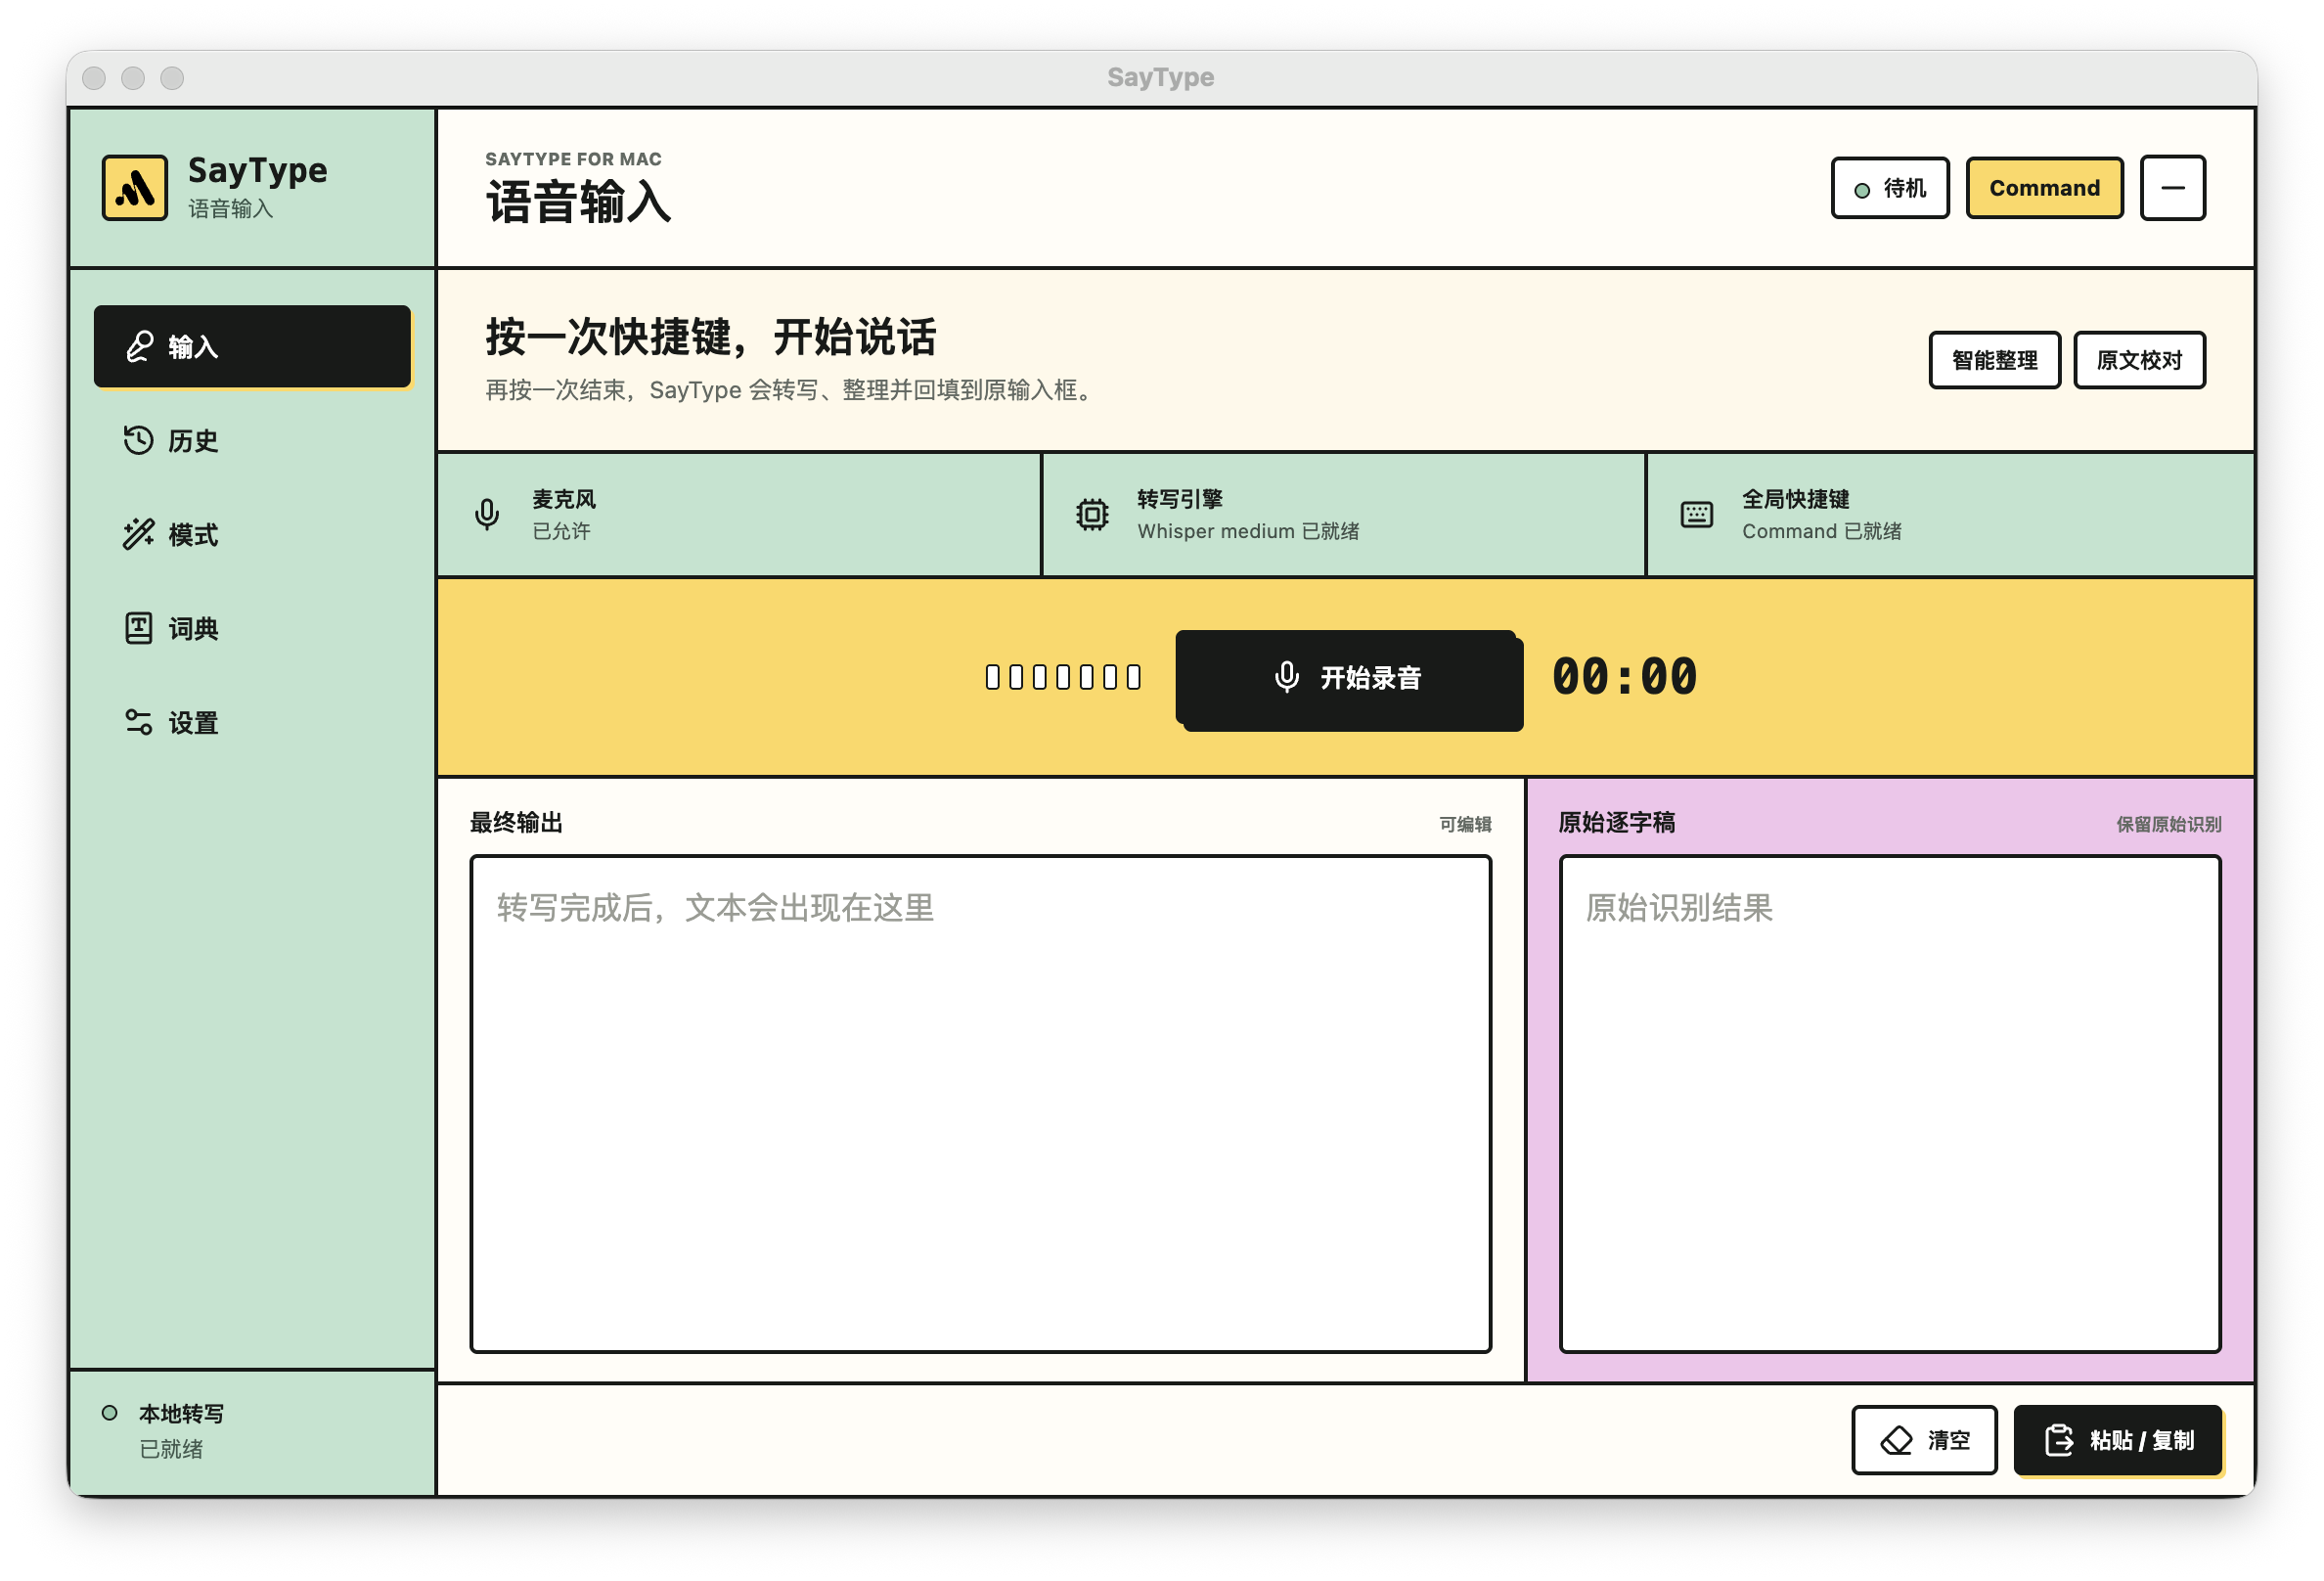Start recording with 开始录音 button
Screen dimensions: 2324x1581
coord(1348,678)
